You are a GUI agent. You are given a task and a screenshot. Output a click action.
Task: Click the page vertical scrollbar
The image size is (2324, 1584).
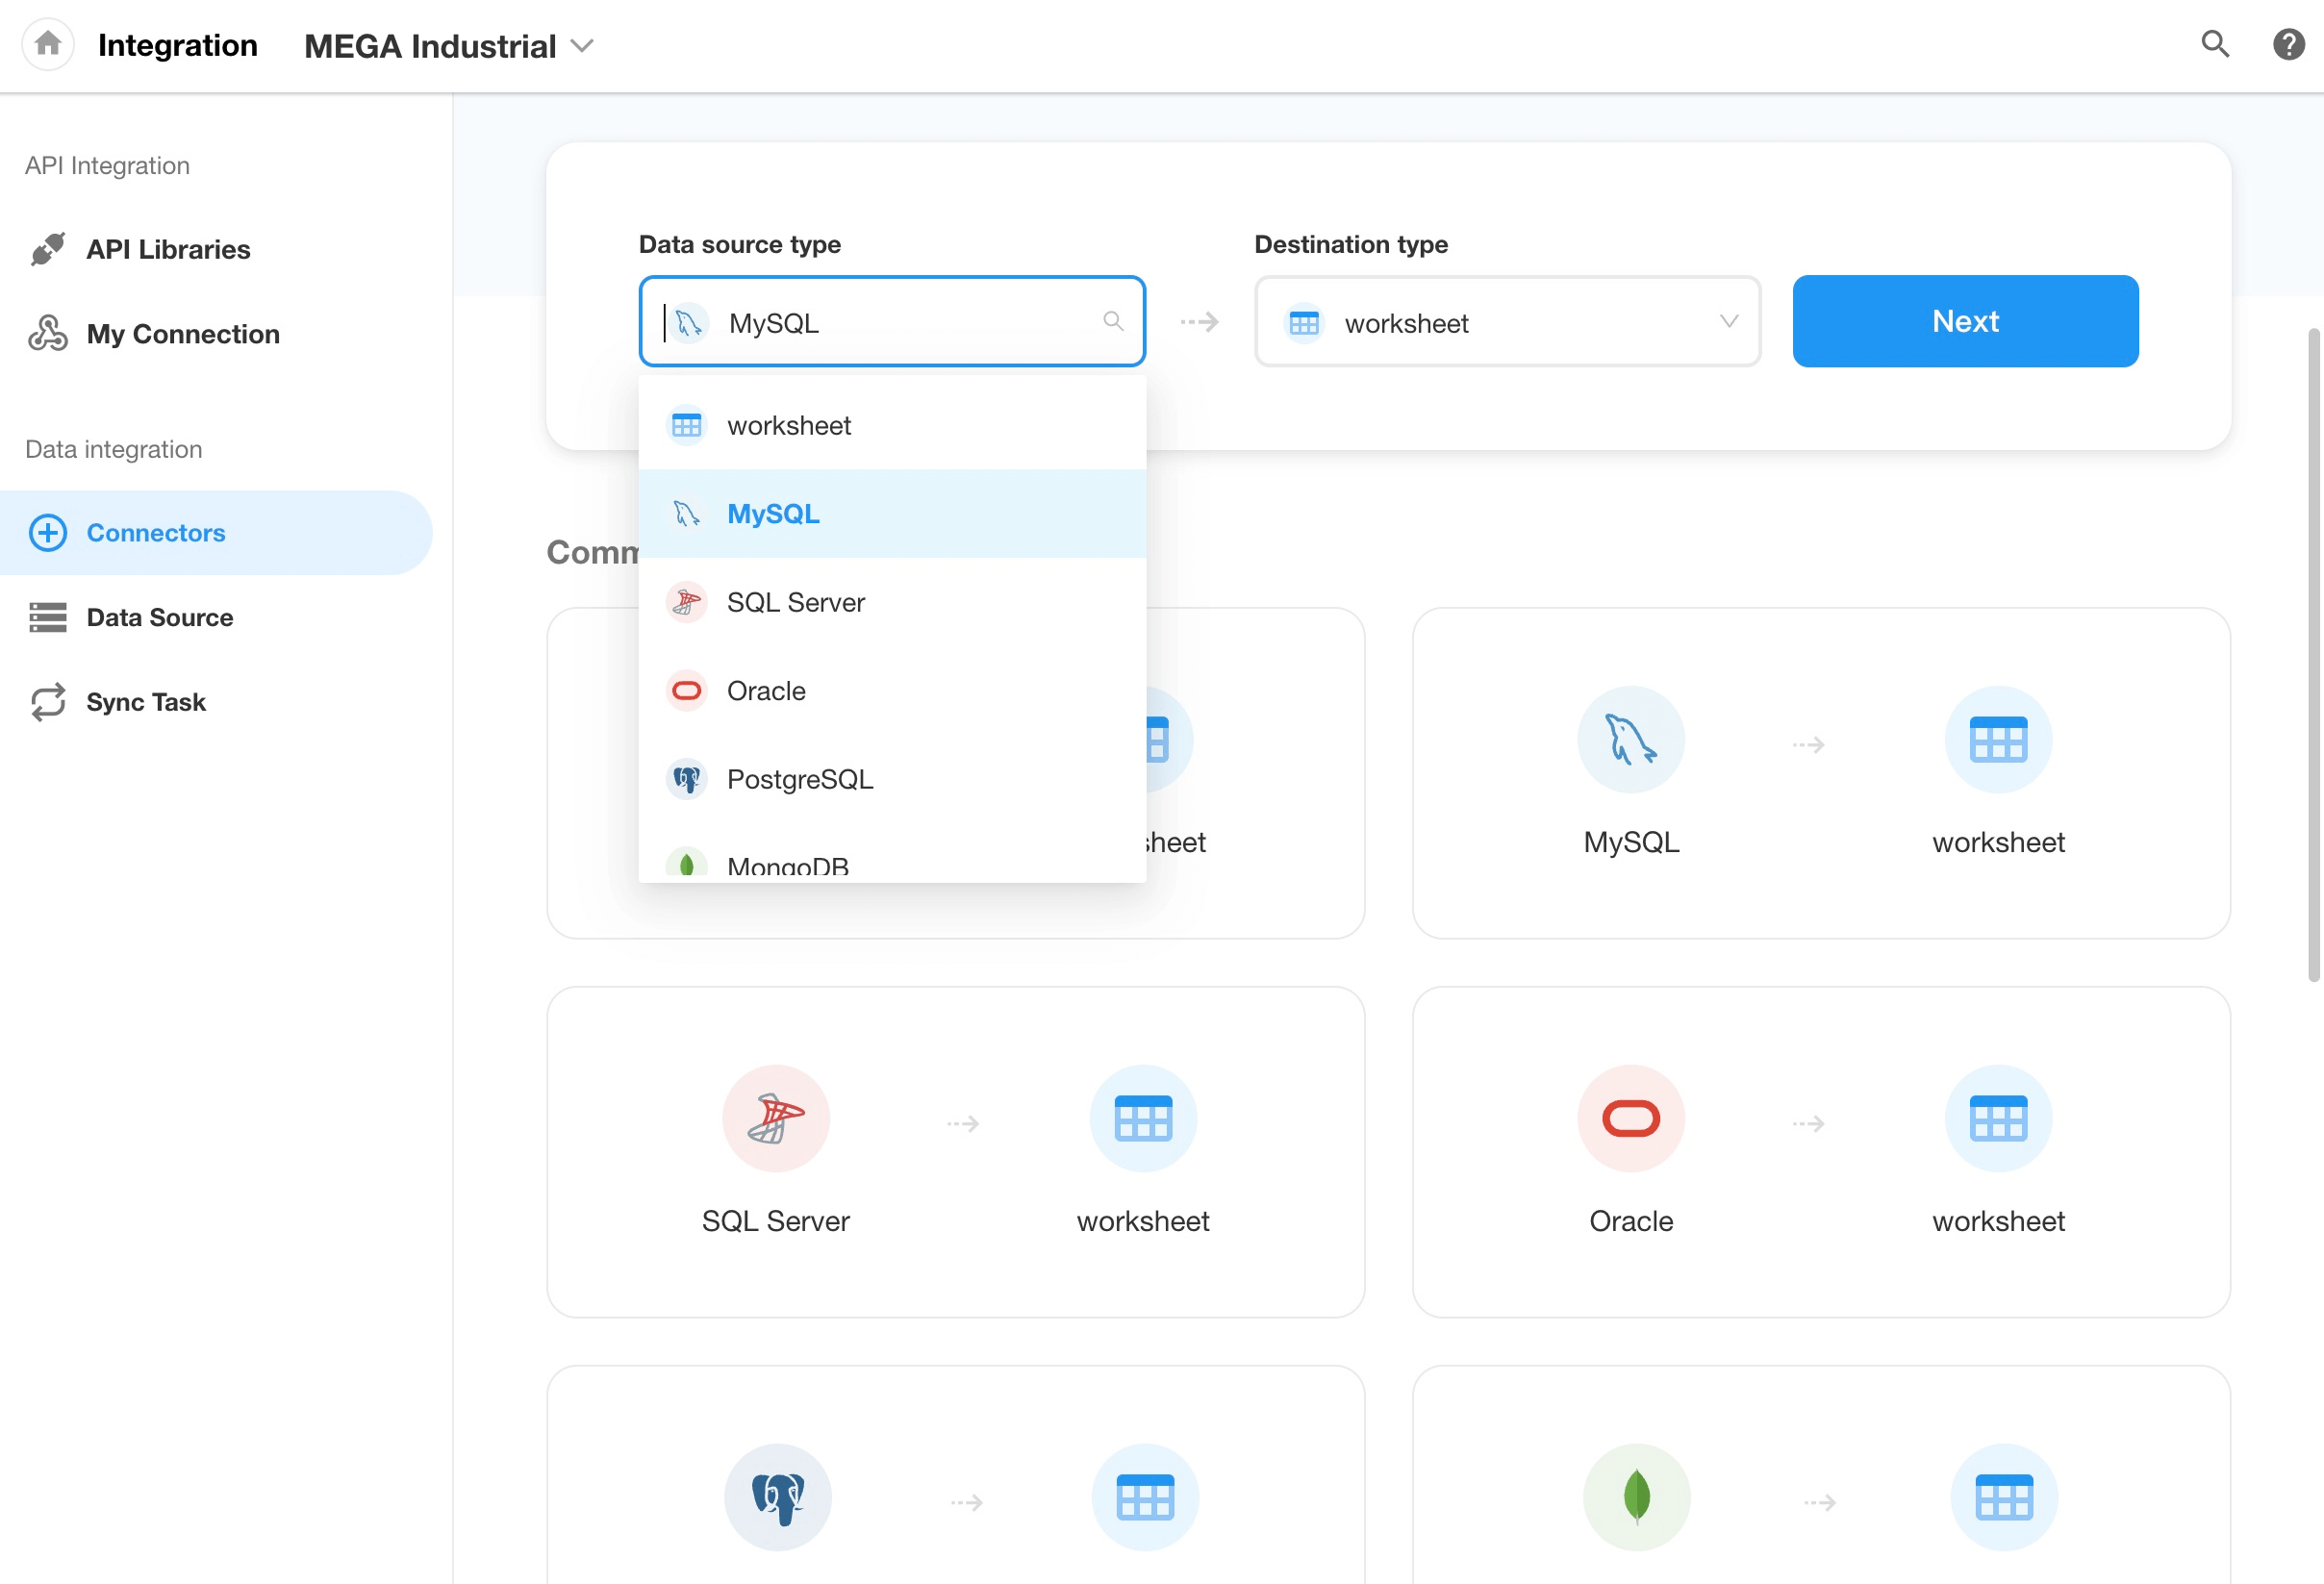(x=2312, y=655)
